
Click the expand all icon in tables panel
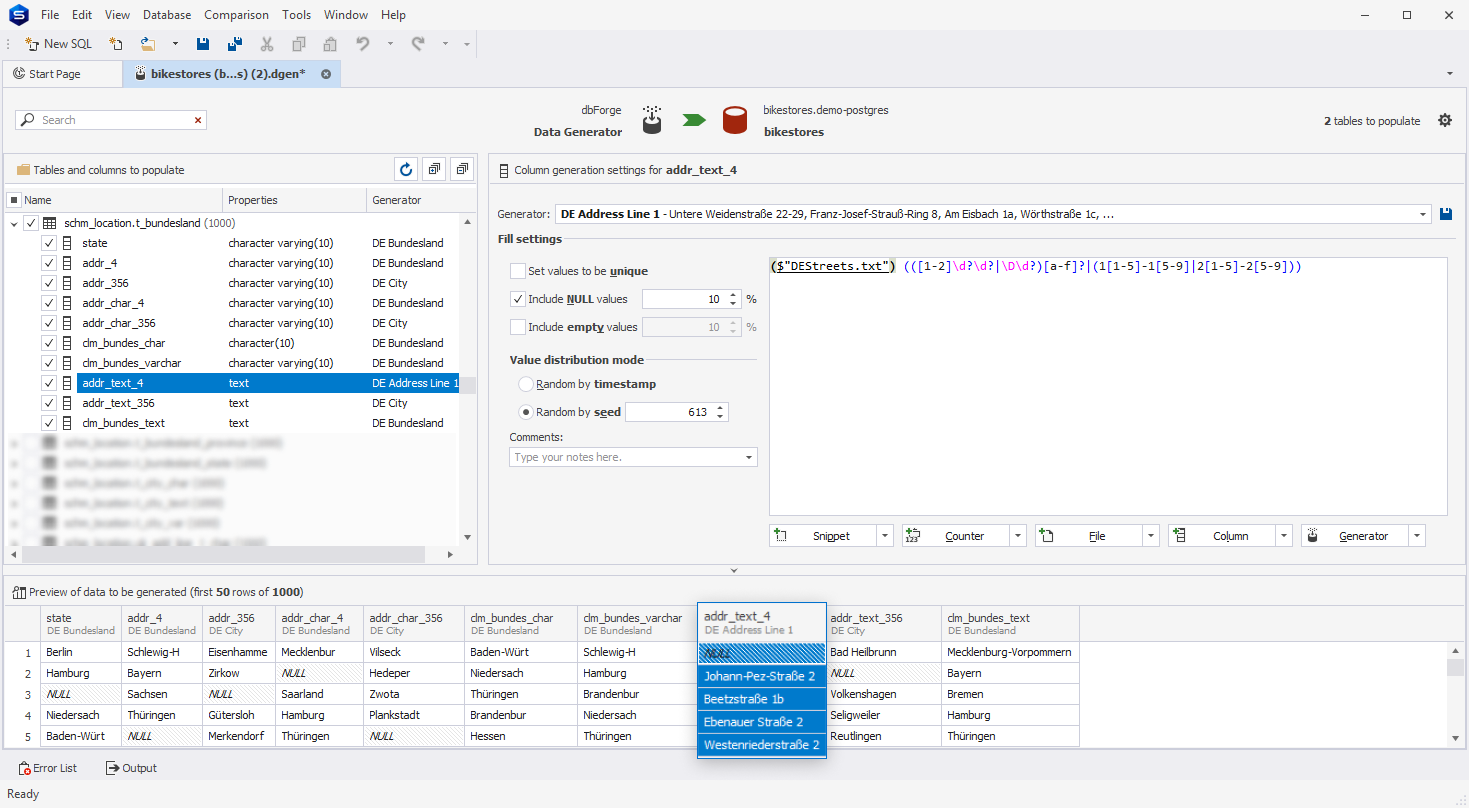pyautogui.click(x=434, y=169)
